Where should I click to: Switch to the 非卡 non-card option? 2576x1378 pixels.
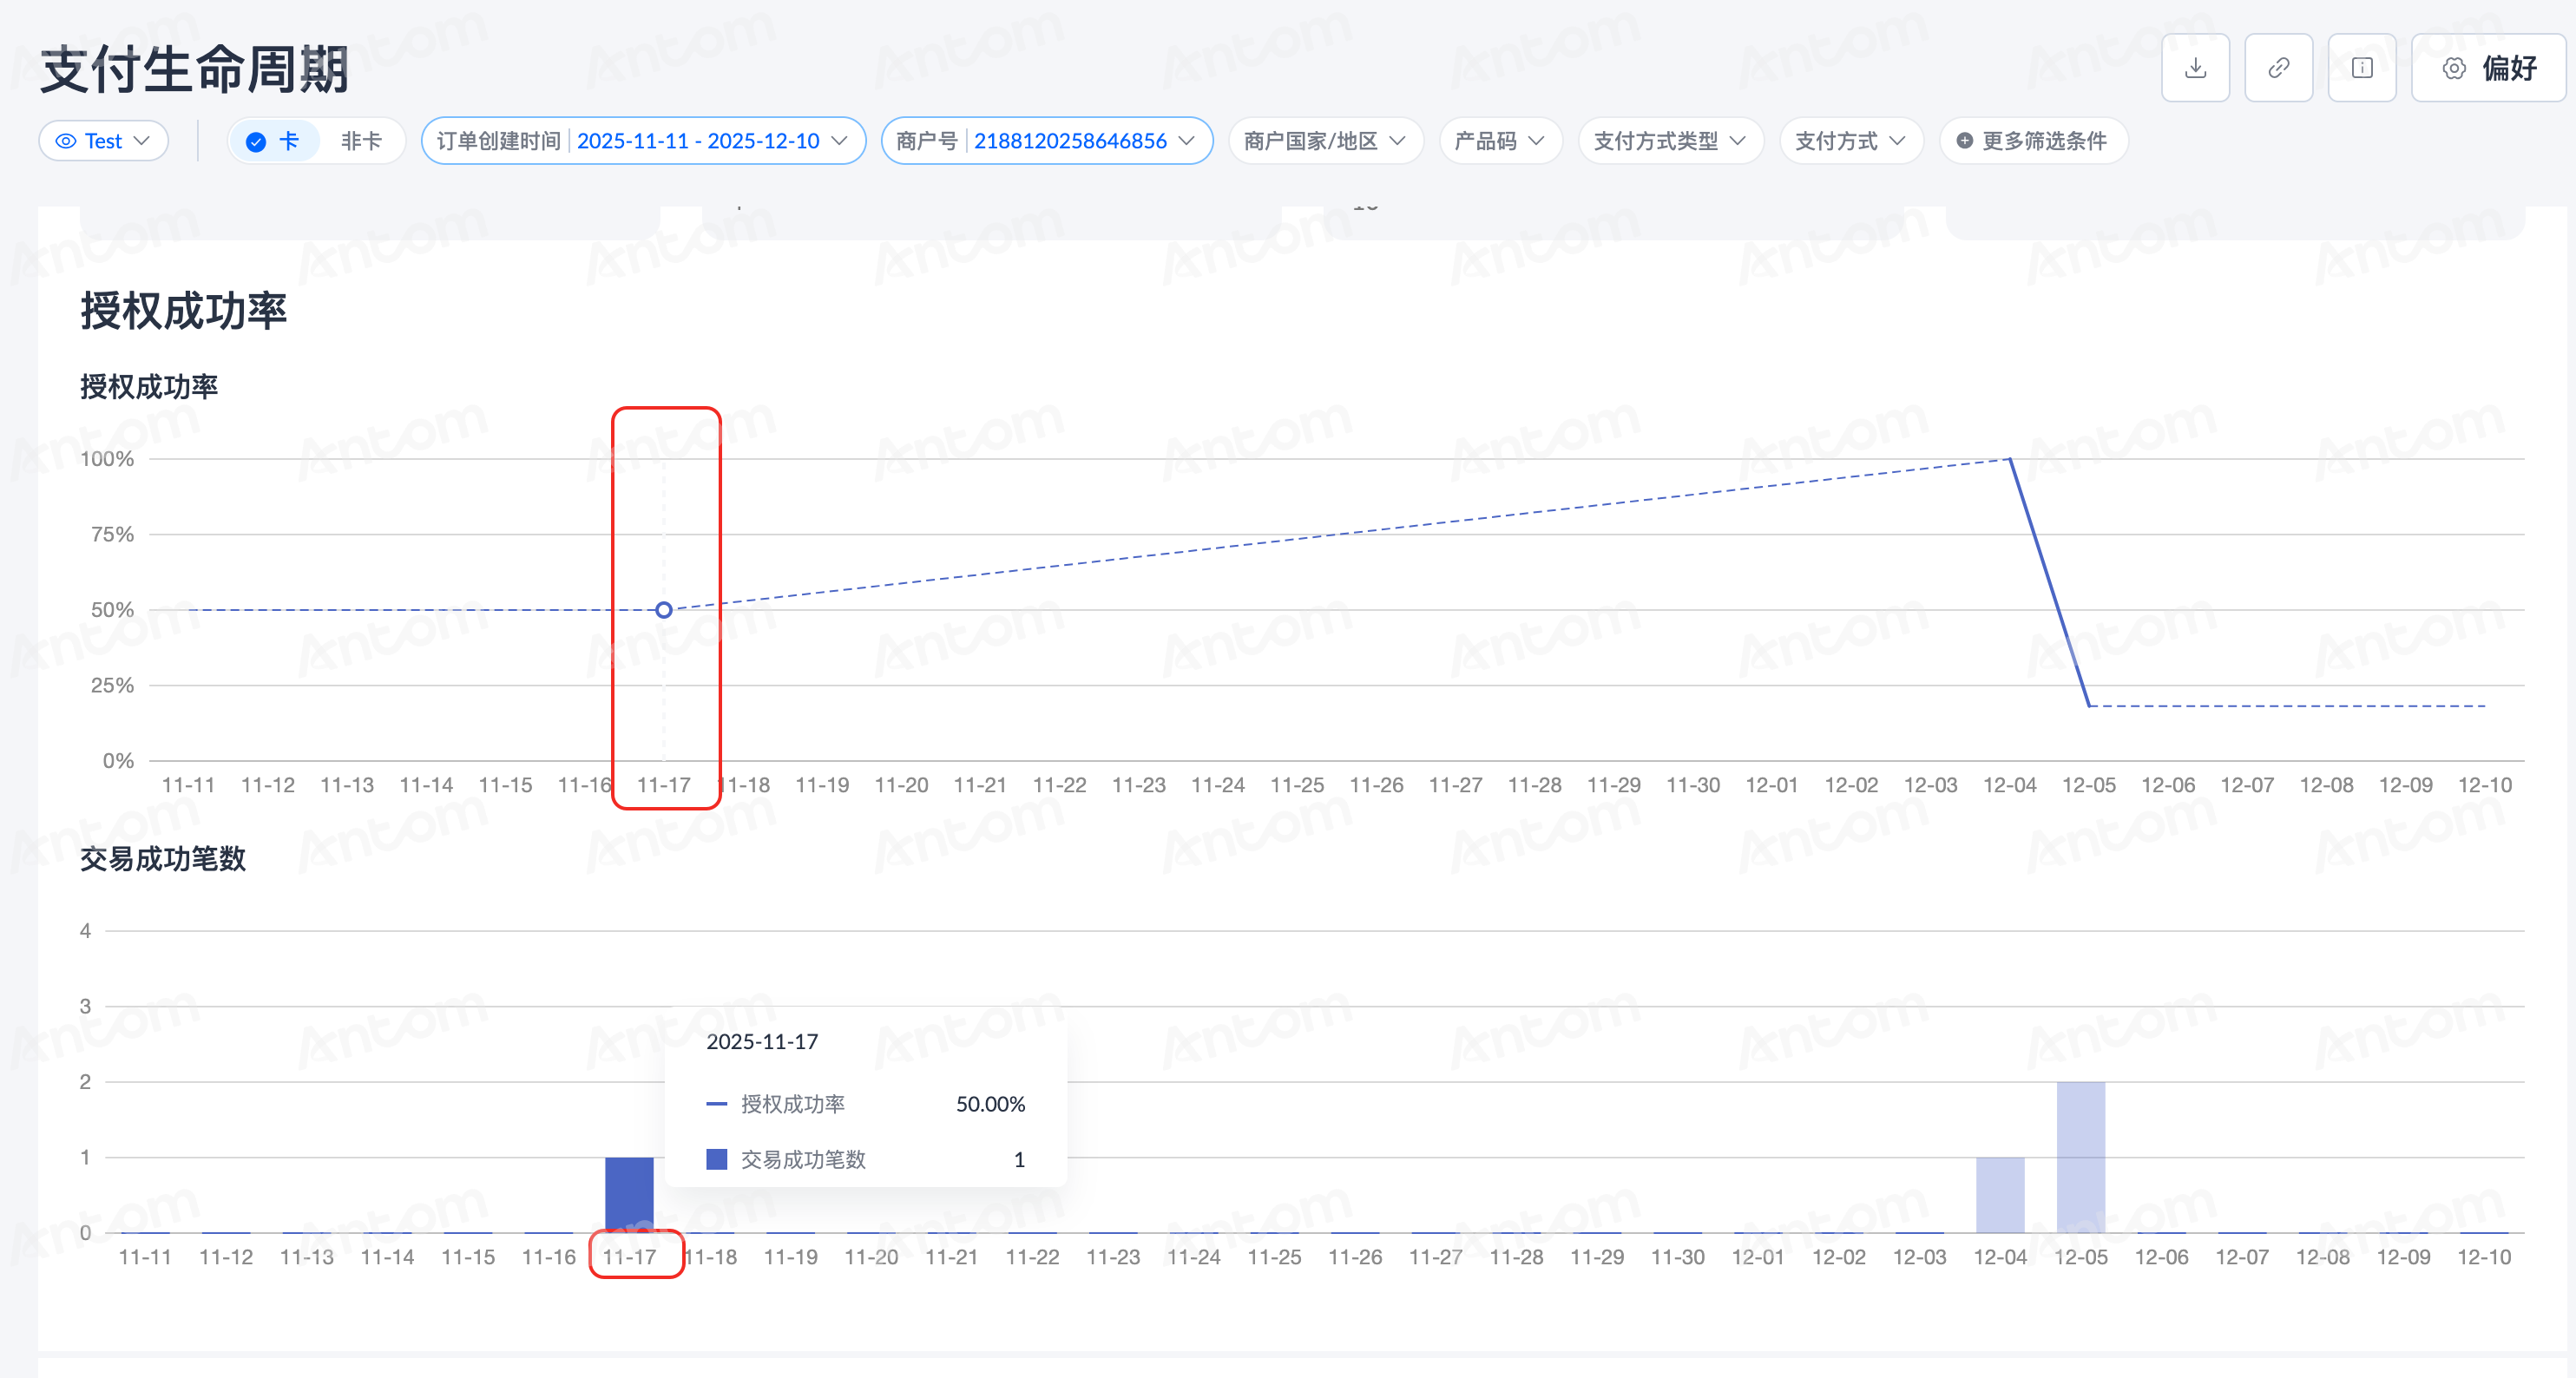pyautogui.click(x=361, y=141)
